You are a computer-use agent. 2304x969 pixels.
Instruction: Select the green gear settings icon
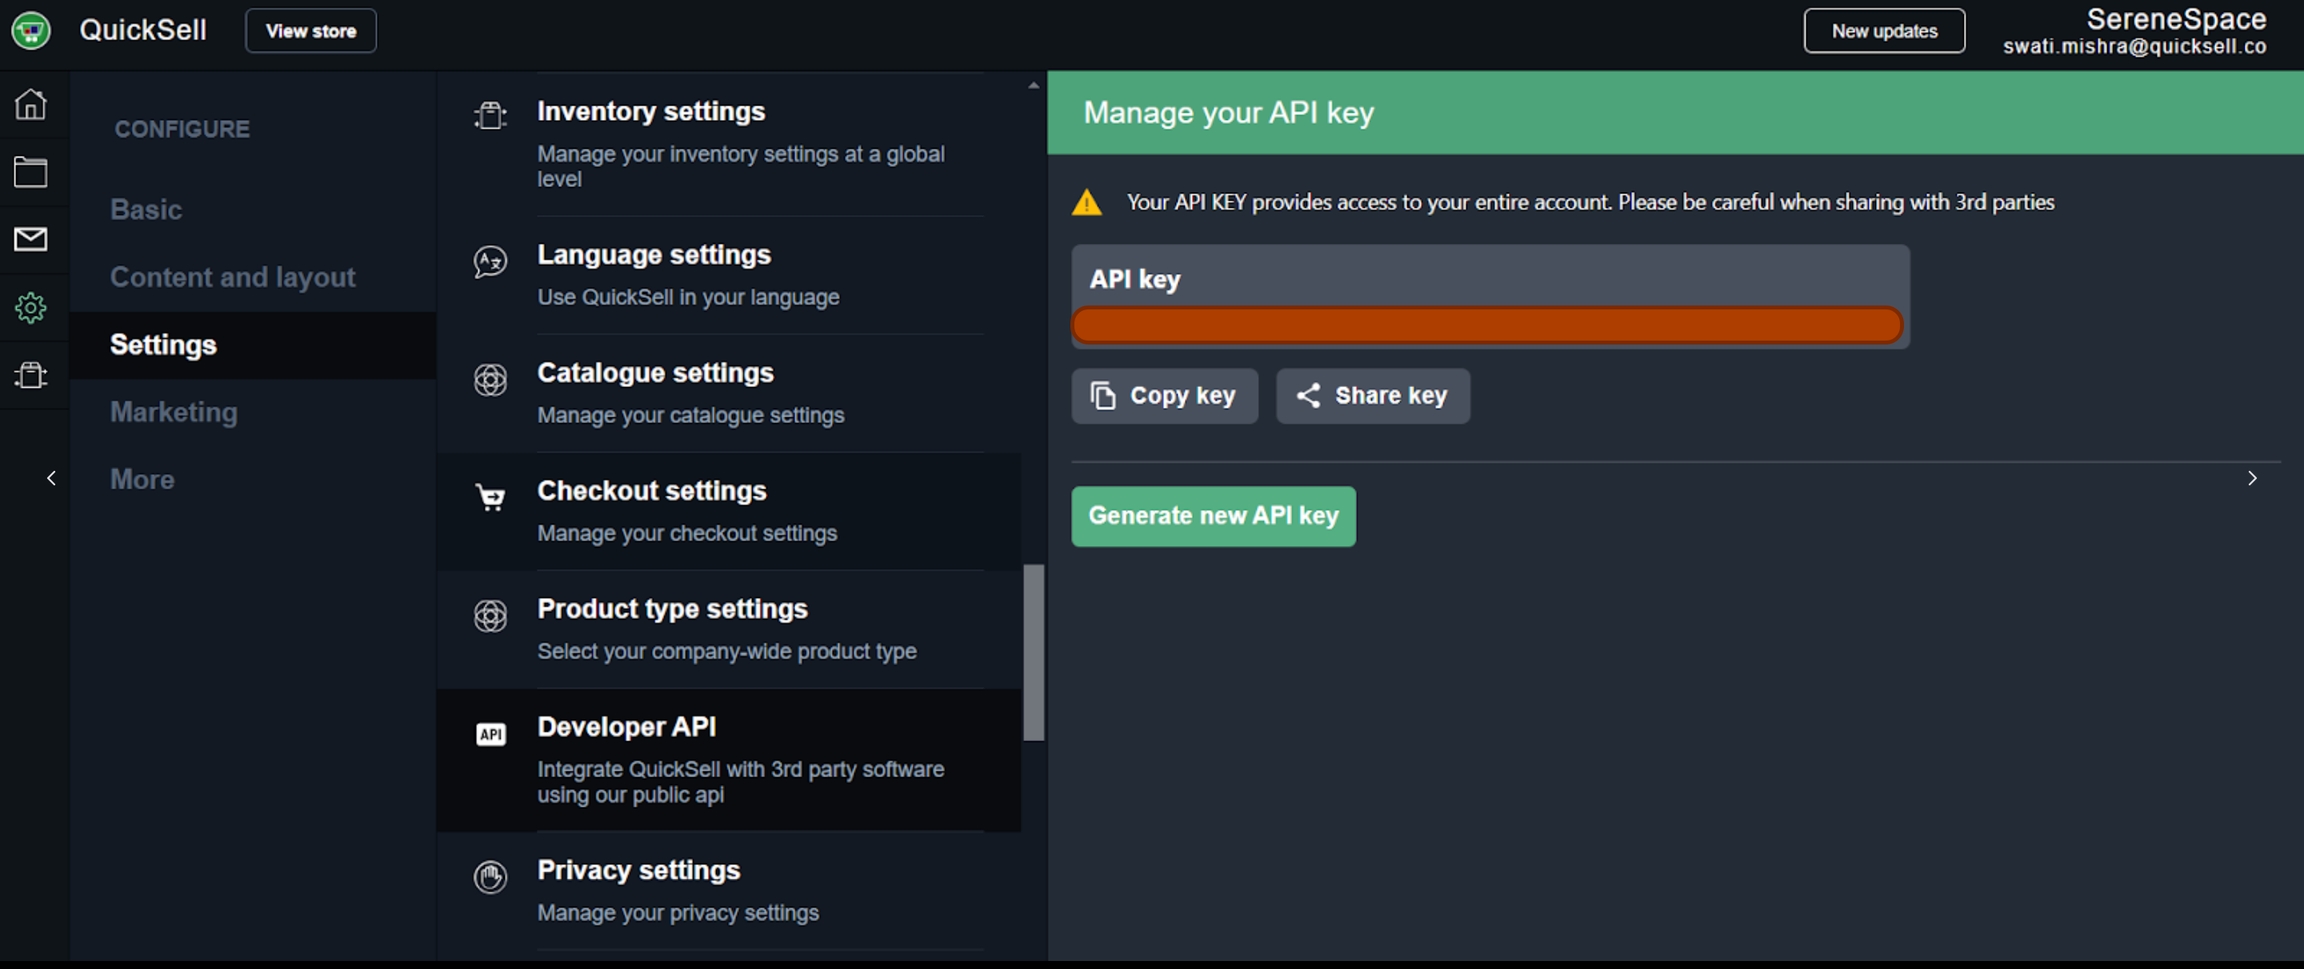point(31,308)
